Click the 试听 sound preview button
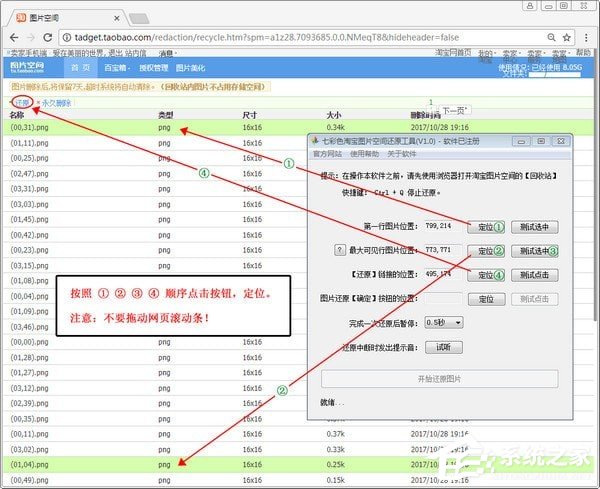This screenshot has width=600, height=489. (x=443, y=346)
